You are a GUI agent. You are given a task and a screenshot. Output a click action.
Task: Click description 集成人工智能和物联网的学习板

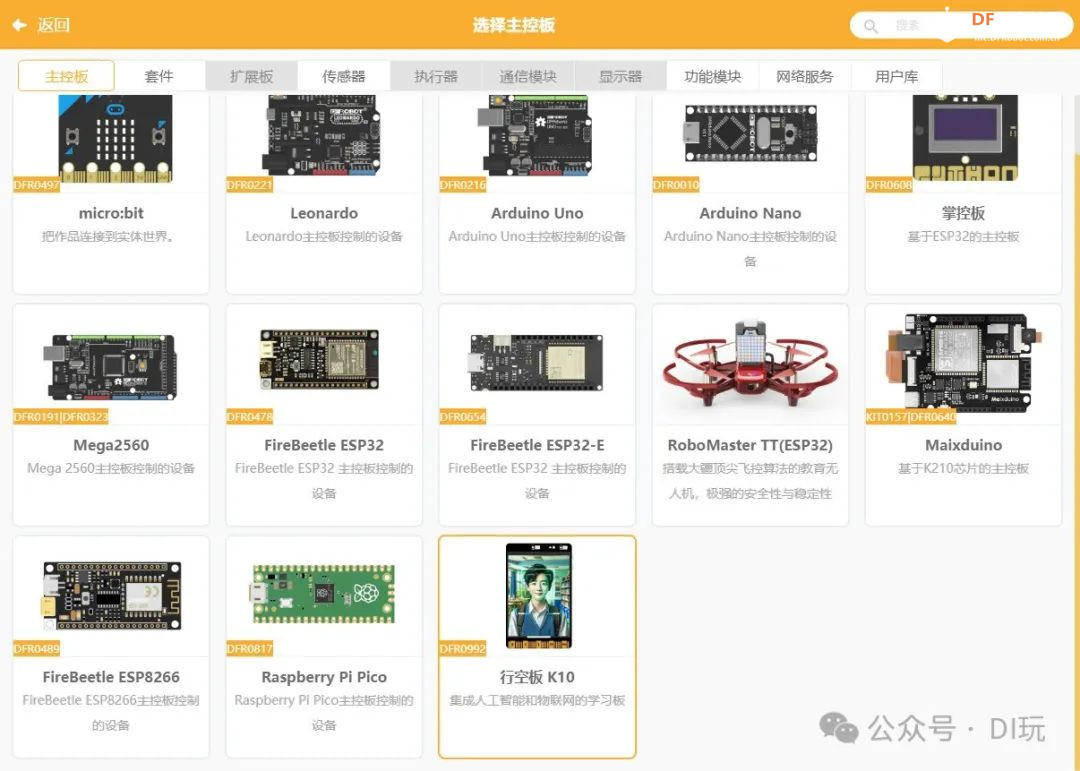pyautogui.click(x=537, y=701)
